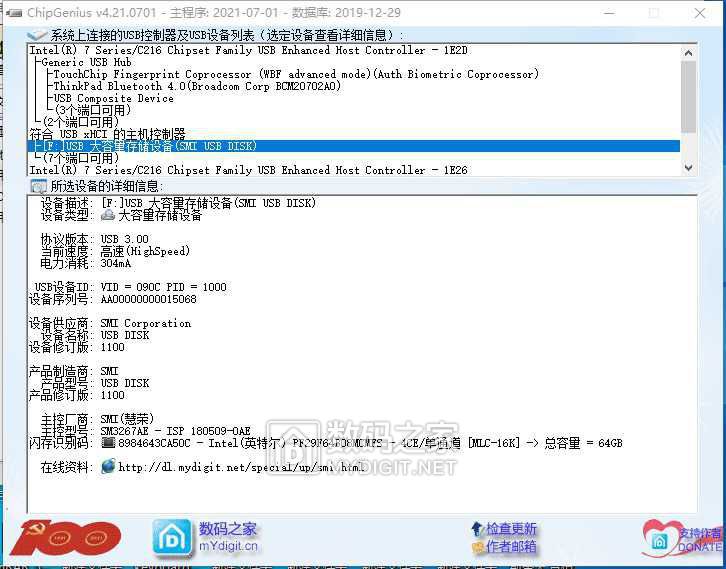Select the USB xHCI host controller row
726x569 pixels.
[x=107, y=134]
